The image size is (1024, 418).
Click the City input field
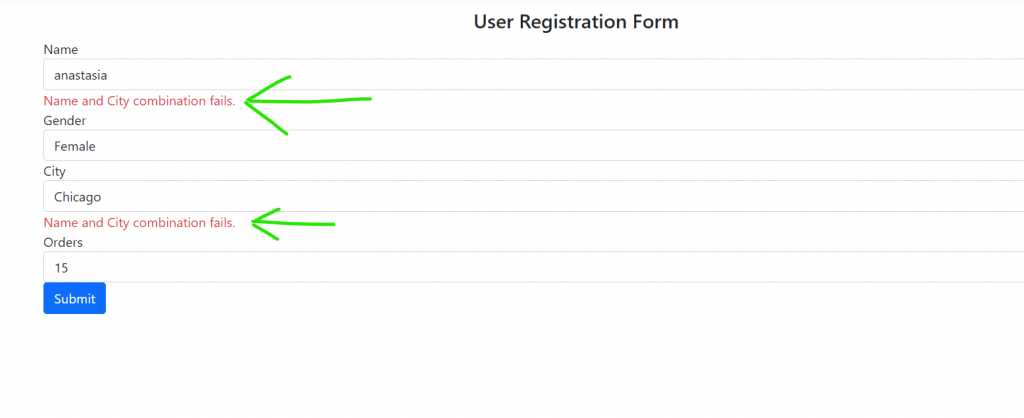click(530, 197)
